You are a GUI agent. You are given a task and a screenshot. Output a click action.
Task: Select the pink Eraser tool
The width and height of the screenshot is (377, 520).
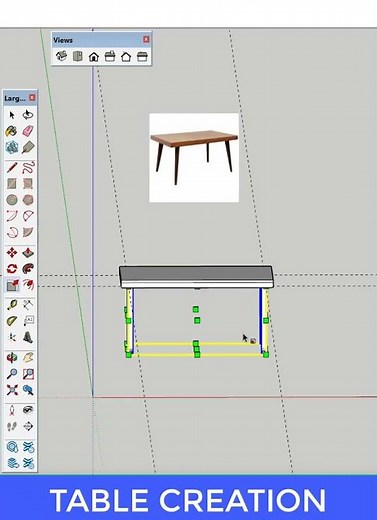click(x=28, y=131)
